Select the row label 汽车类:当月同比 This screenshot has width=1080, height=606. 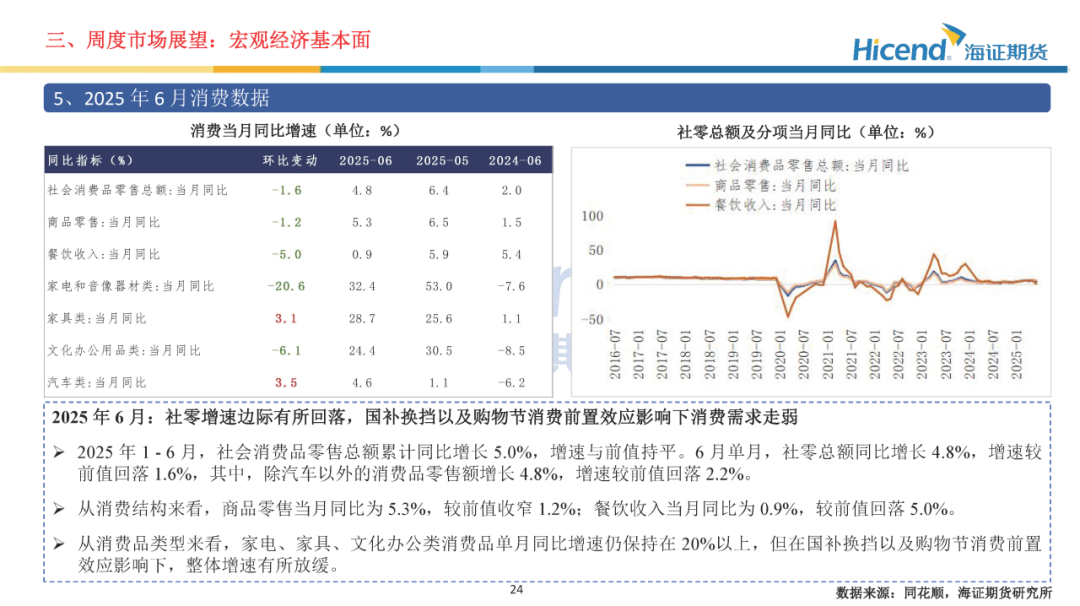(96, 382)
